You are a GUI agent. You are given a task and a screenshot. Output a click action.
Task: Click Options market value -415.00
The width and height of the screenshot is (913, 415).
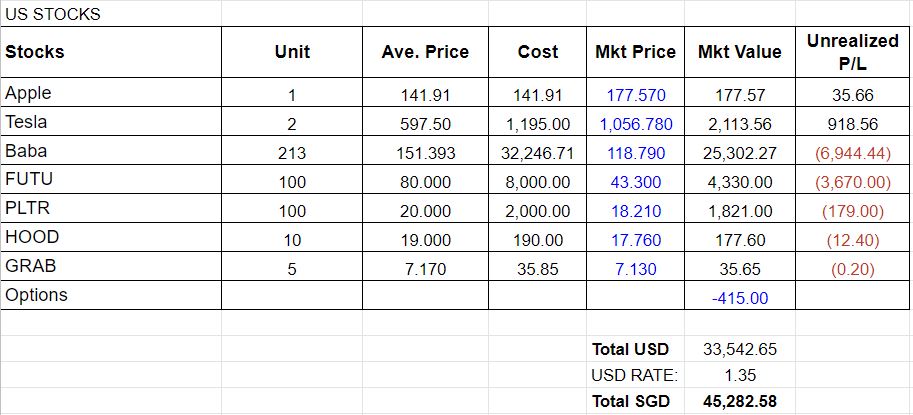pyautogui.click(x=739, y=299)
